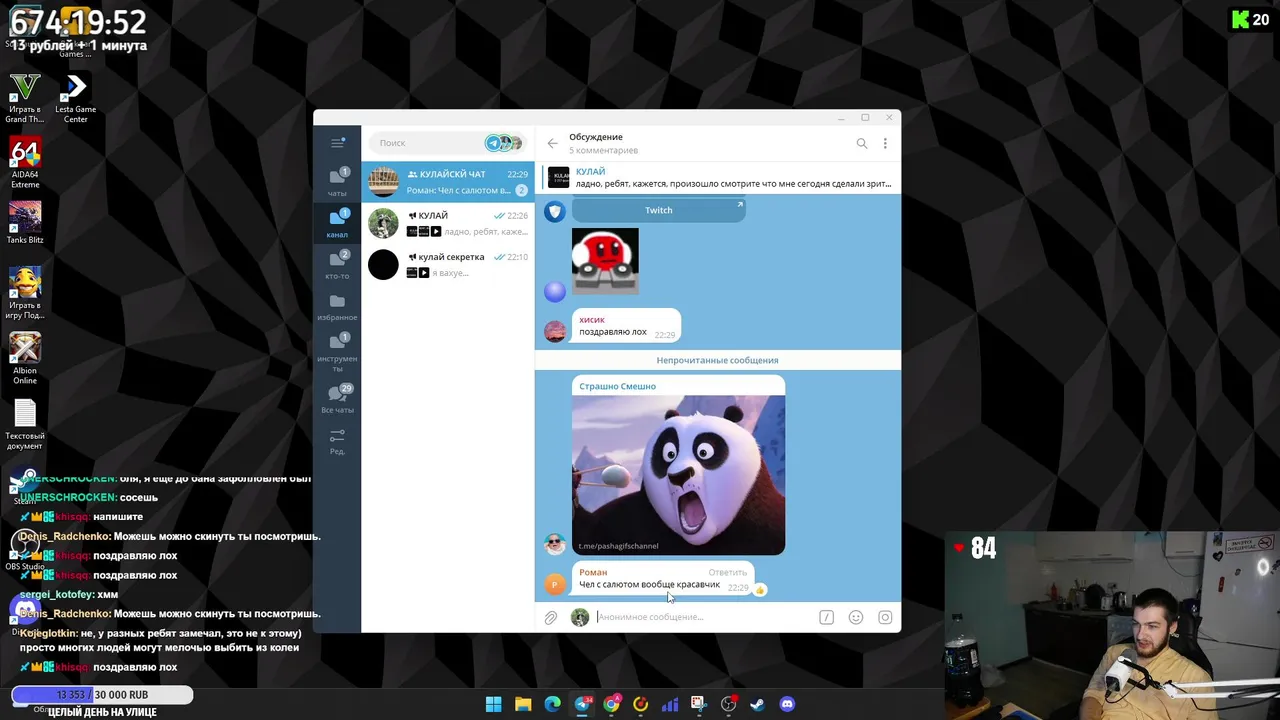The image size is (1280, 720).
Task: Click Ответить on Роман's message
Action: [727, 572]
